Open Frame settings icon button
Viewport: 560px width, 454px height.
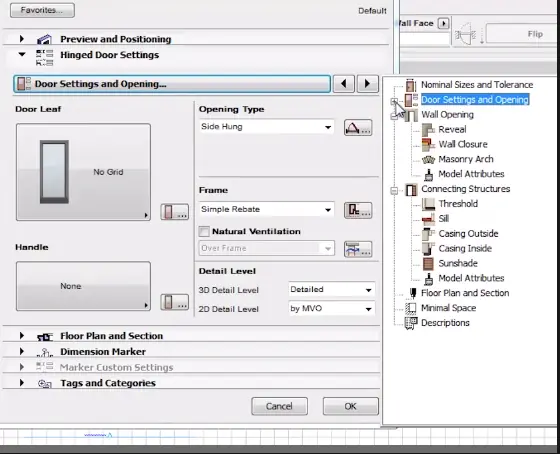(358, 210)
